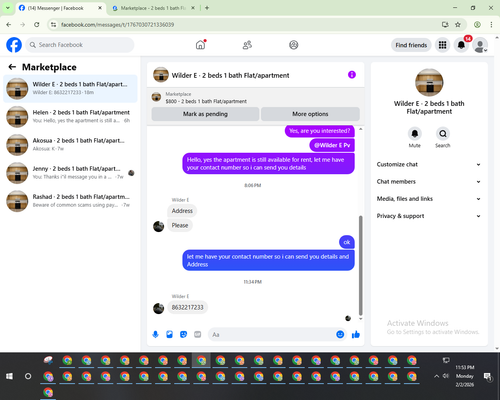Click the Search Facebook field
Screen dimensions: 500x400
coord(80,45)
